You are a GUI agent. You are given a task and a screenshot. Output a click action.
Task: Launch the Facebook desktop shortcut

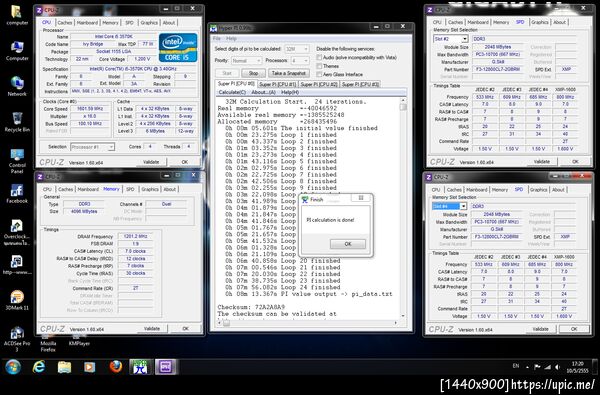(x=17, y=194)
